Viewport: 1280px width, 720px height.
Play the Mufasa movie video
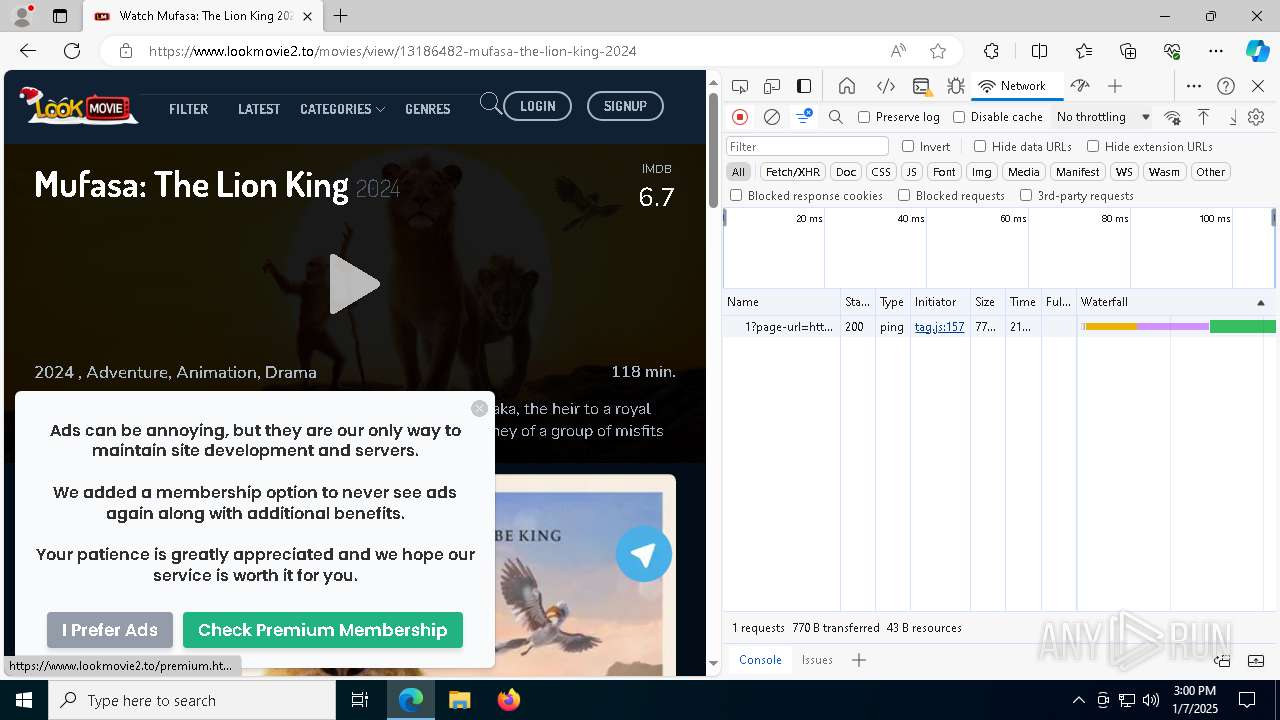pyautogui.click(x=354, y=284)
